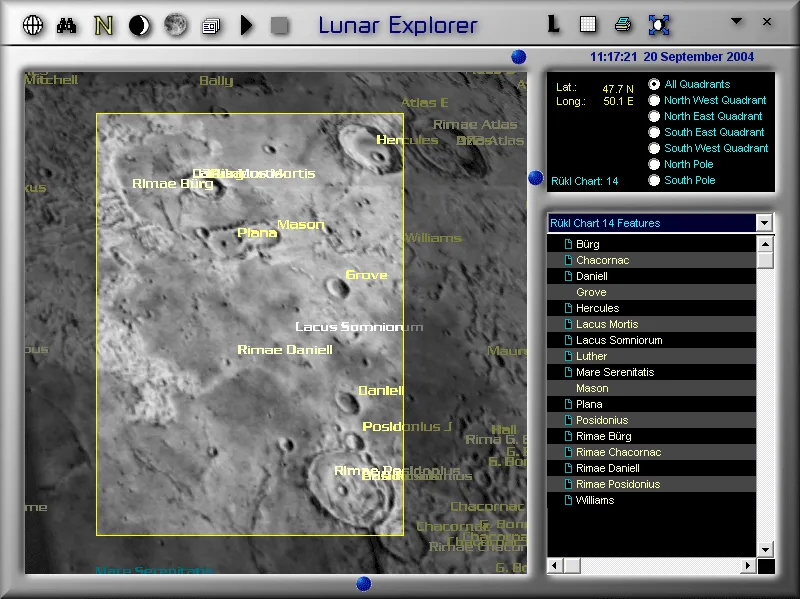This screenshot has width=800, height=599.
Task: Select Plana in the features list
Action: pos(652,404)
